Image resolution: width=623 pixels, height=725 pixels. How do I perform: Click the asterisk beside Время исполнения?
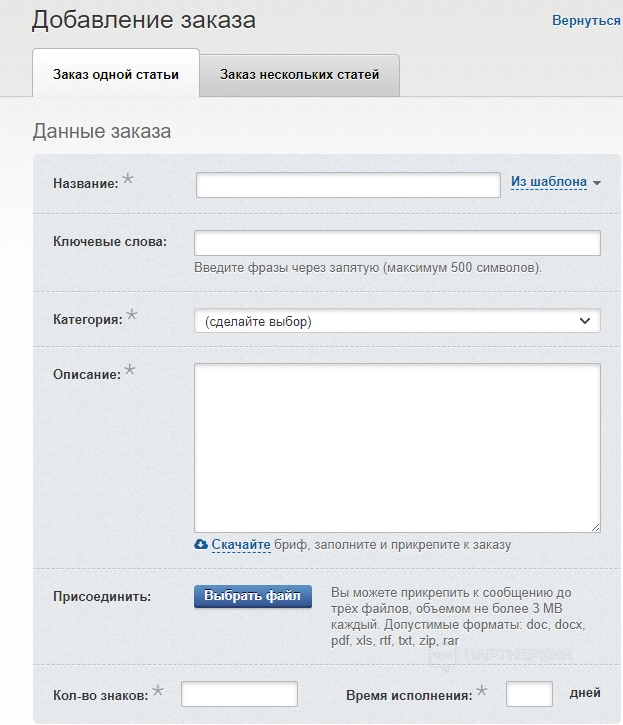click(482, 691)
